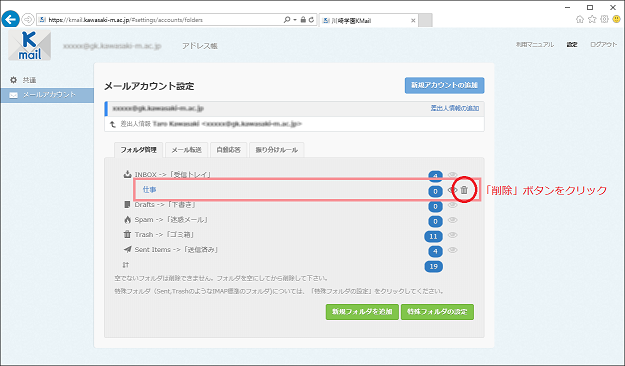Click the smiley feedback icon
625x366 pixels.
[617, 19]
